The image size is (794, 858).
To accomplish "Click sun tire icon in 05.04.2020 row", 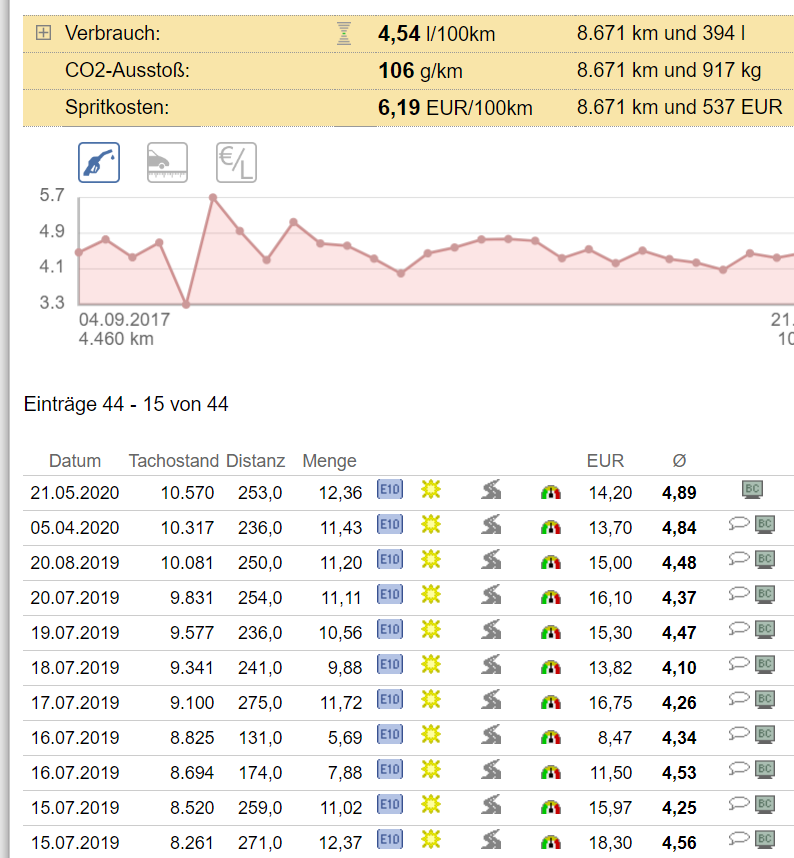I will tap(431, 525).
